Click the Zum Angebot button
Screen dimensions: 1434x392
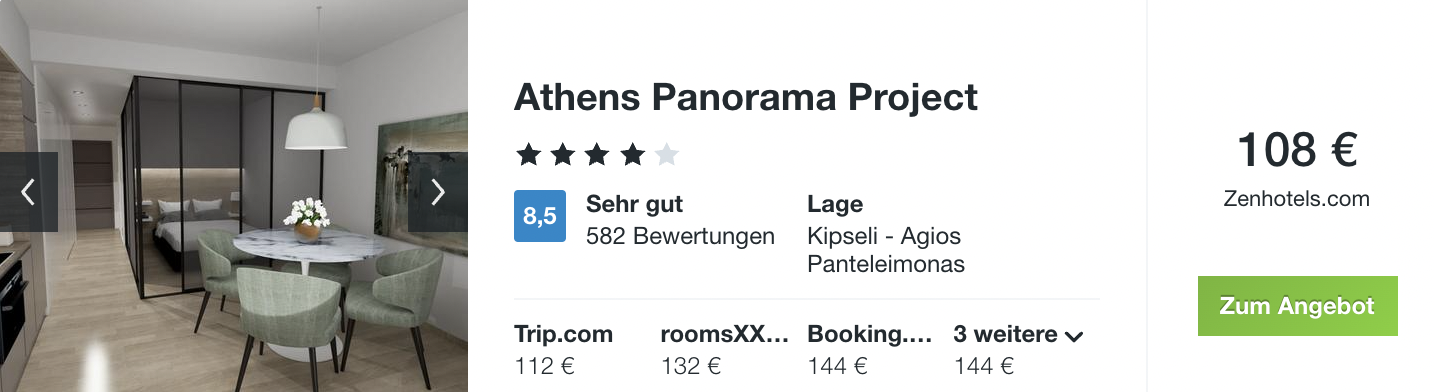1297,306
